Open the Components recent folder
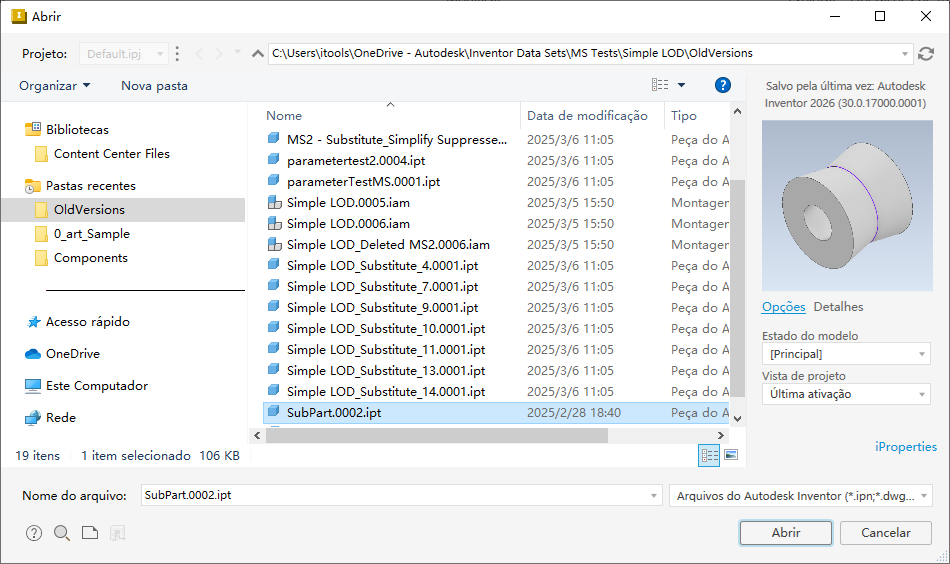Viewport: 950px width, 564px height. (x=91, y=258)
